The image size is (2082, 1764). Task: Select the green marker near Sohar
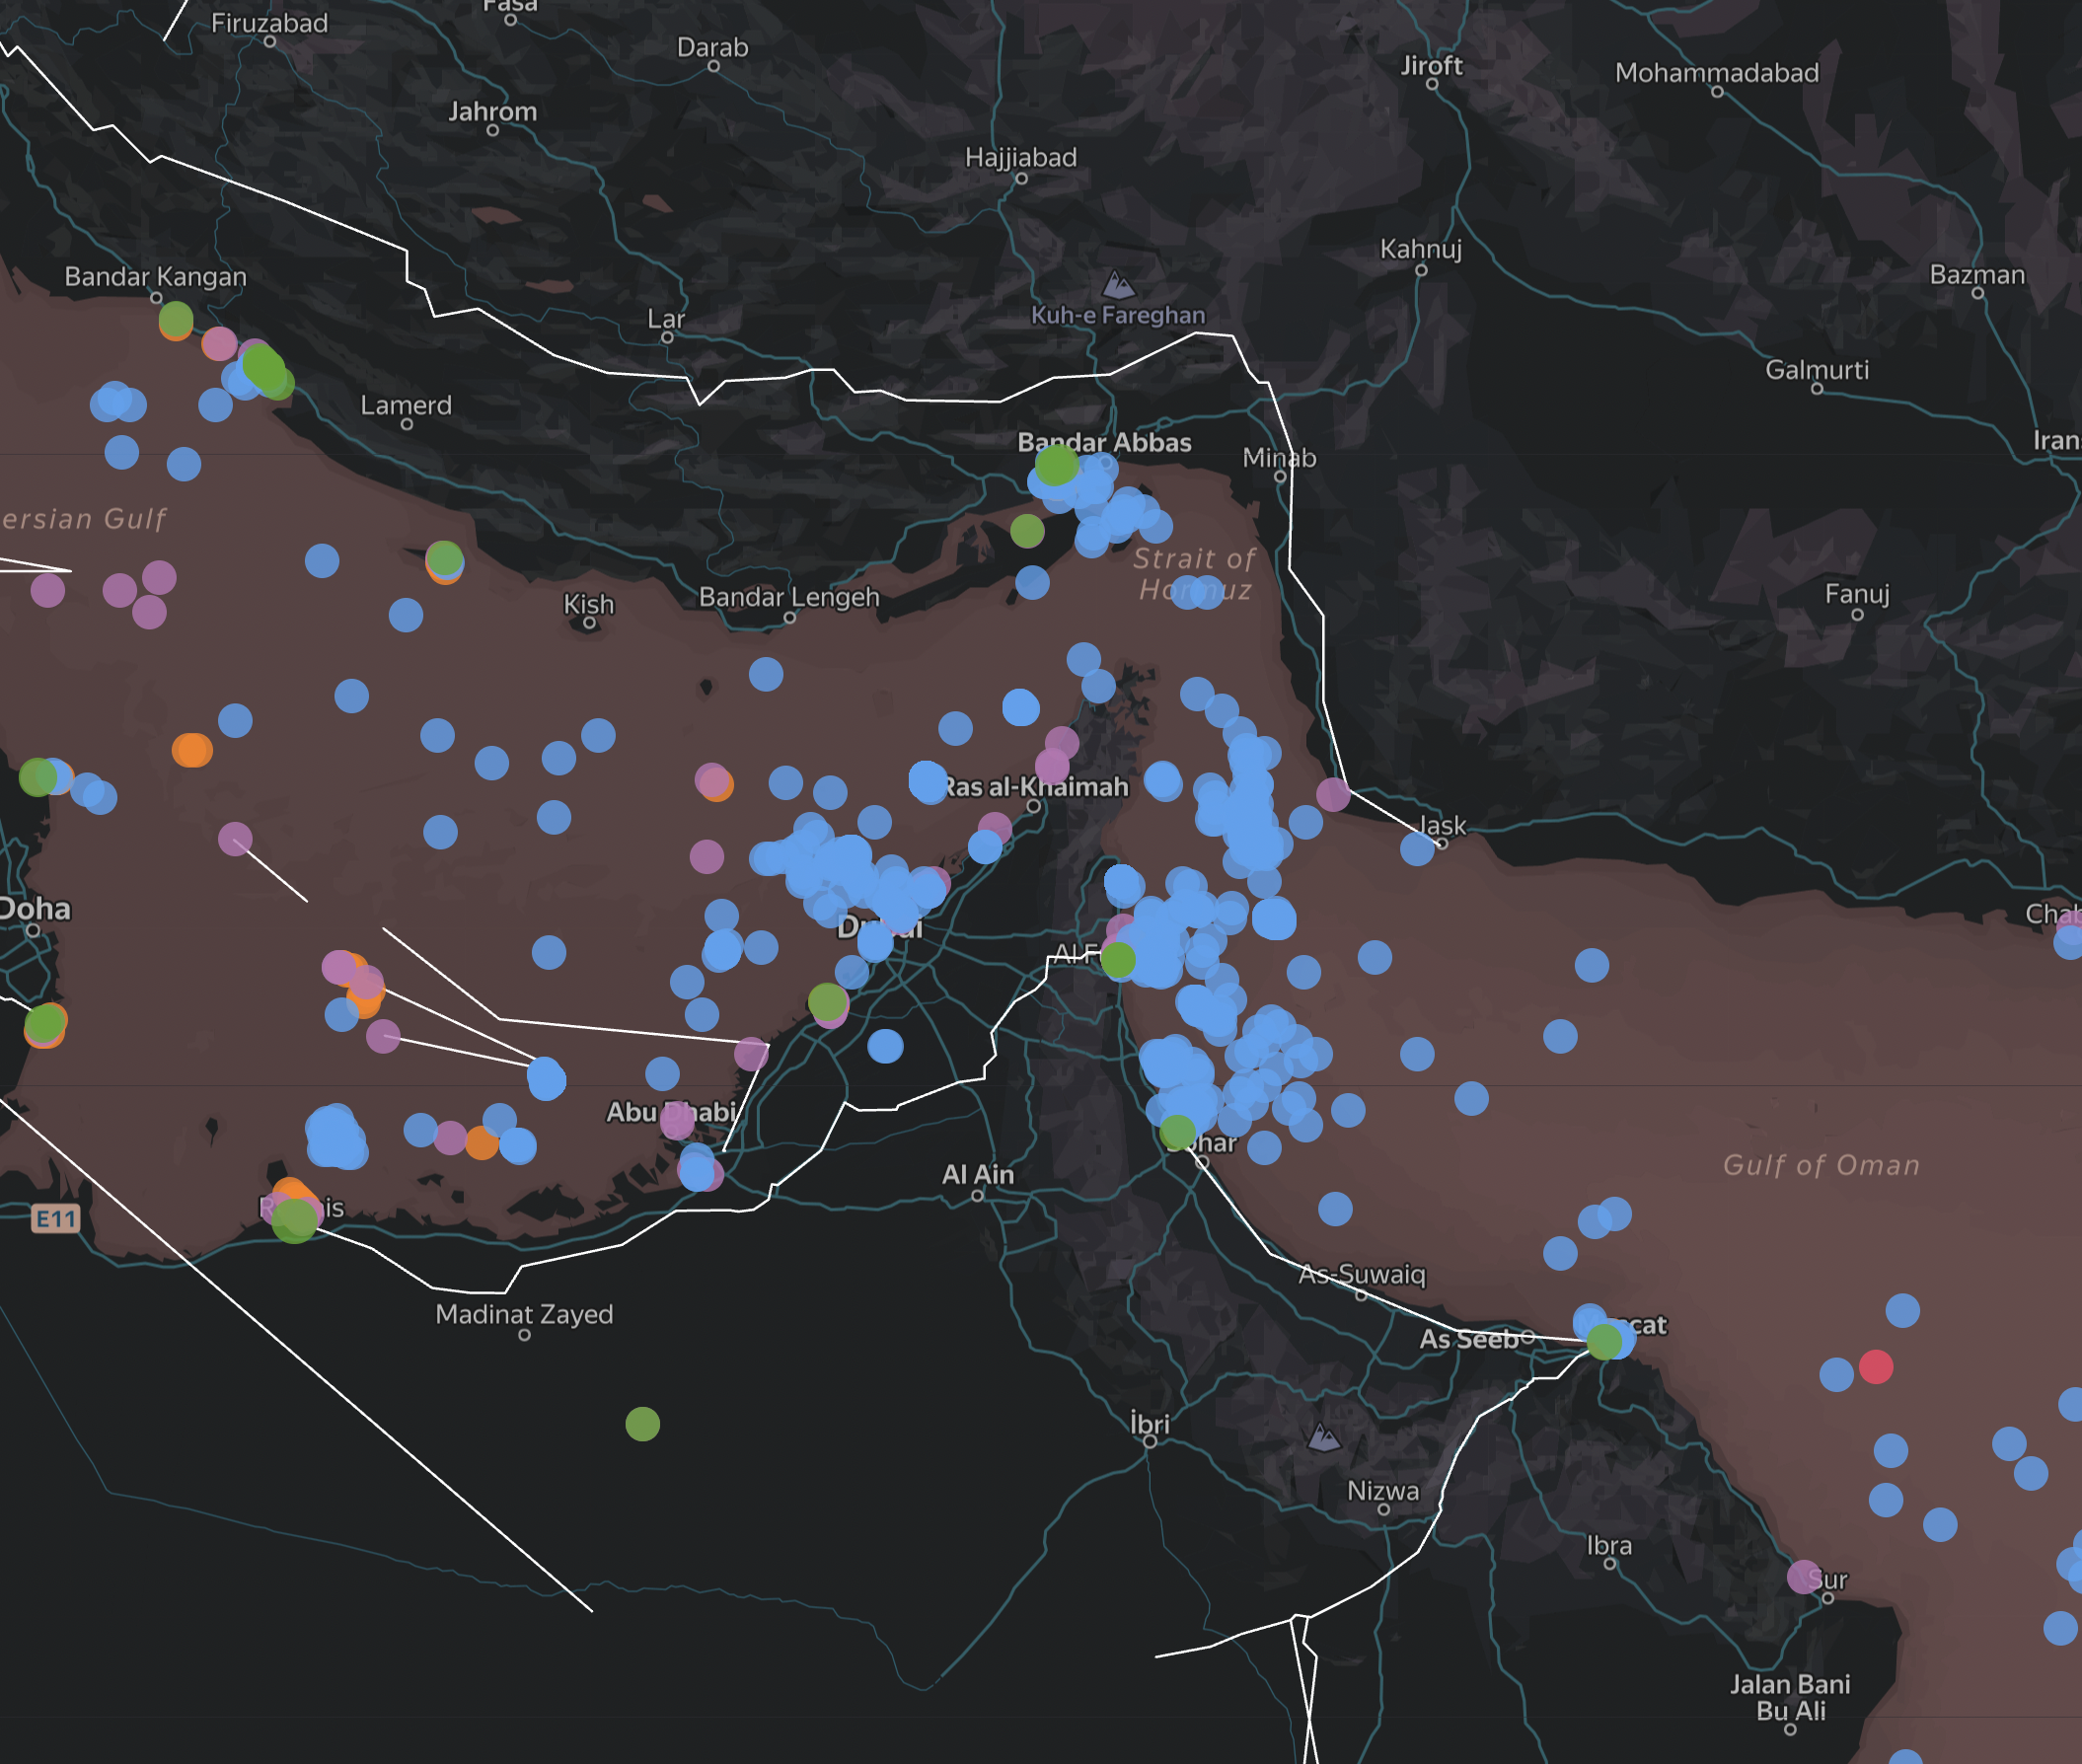click(1177, 1132)
